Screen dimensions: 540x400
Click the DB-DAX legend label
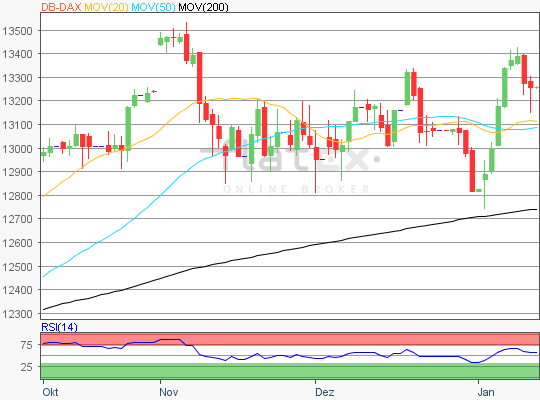[61, 7]
